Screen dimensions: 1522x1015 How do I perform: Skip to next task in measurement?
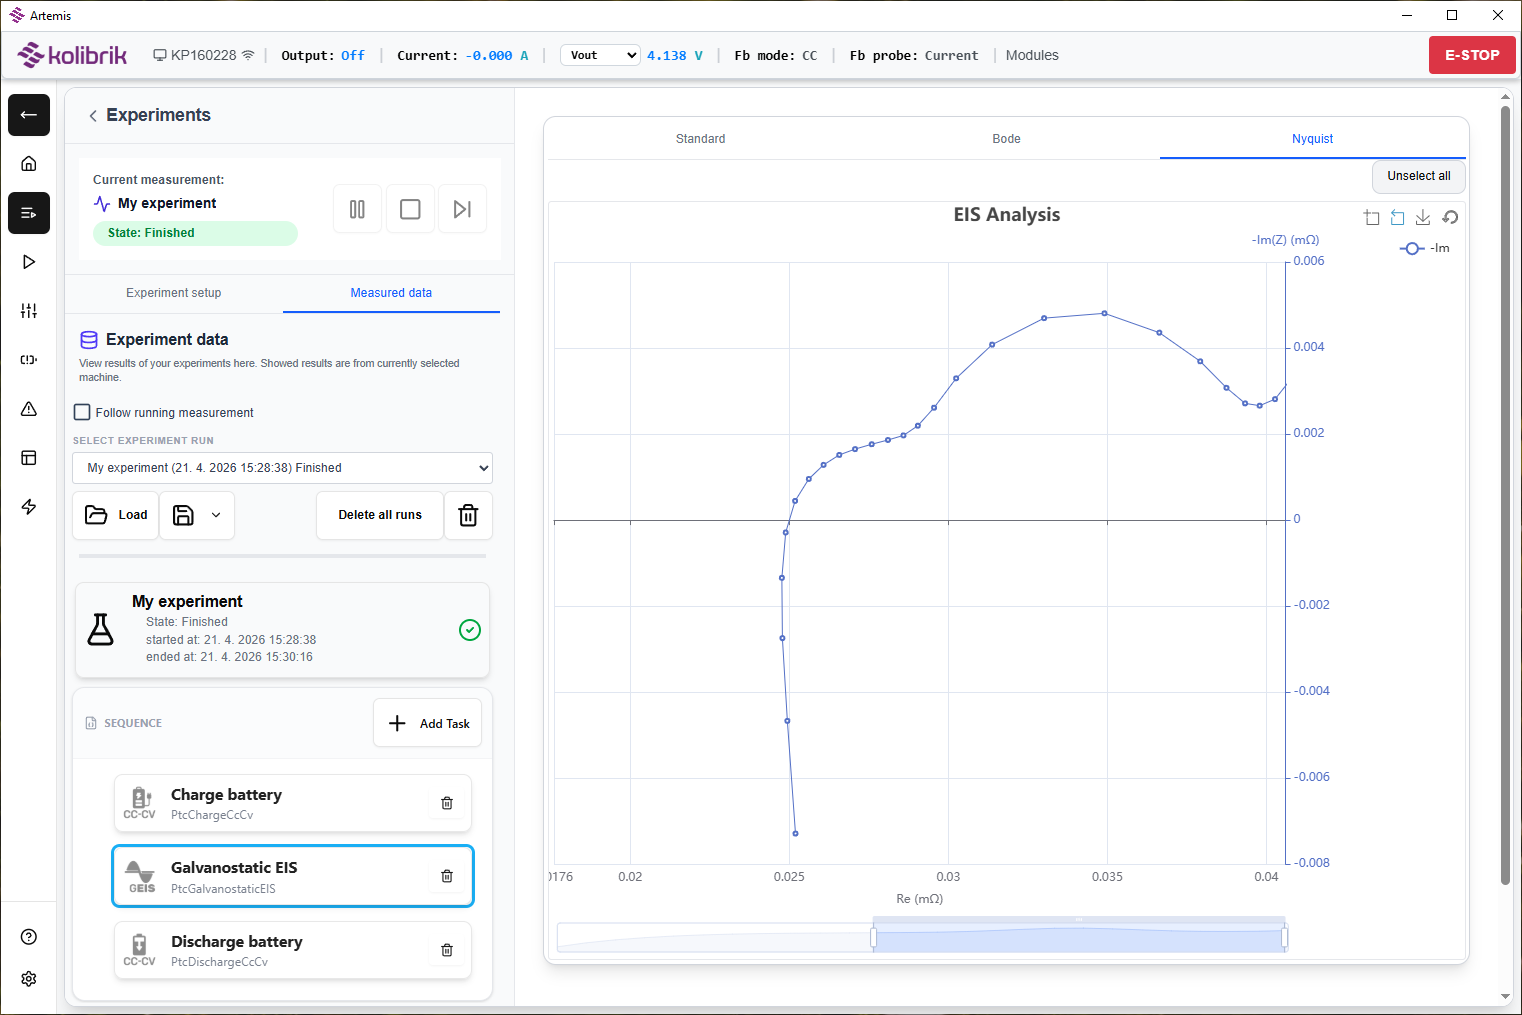click(x=462, y=209)
